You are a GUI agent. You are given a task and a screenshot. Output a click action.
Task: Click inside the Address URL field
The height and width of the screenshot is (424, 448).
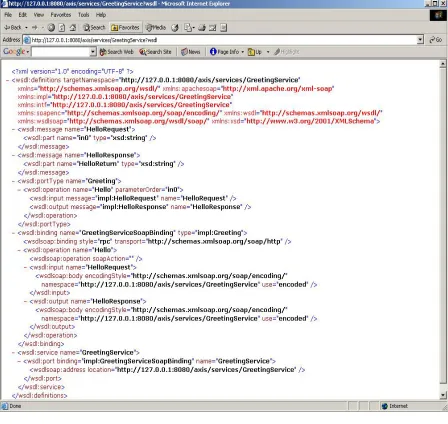tap(223, 40)
